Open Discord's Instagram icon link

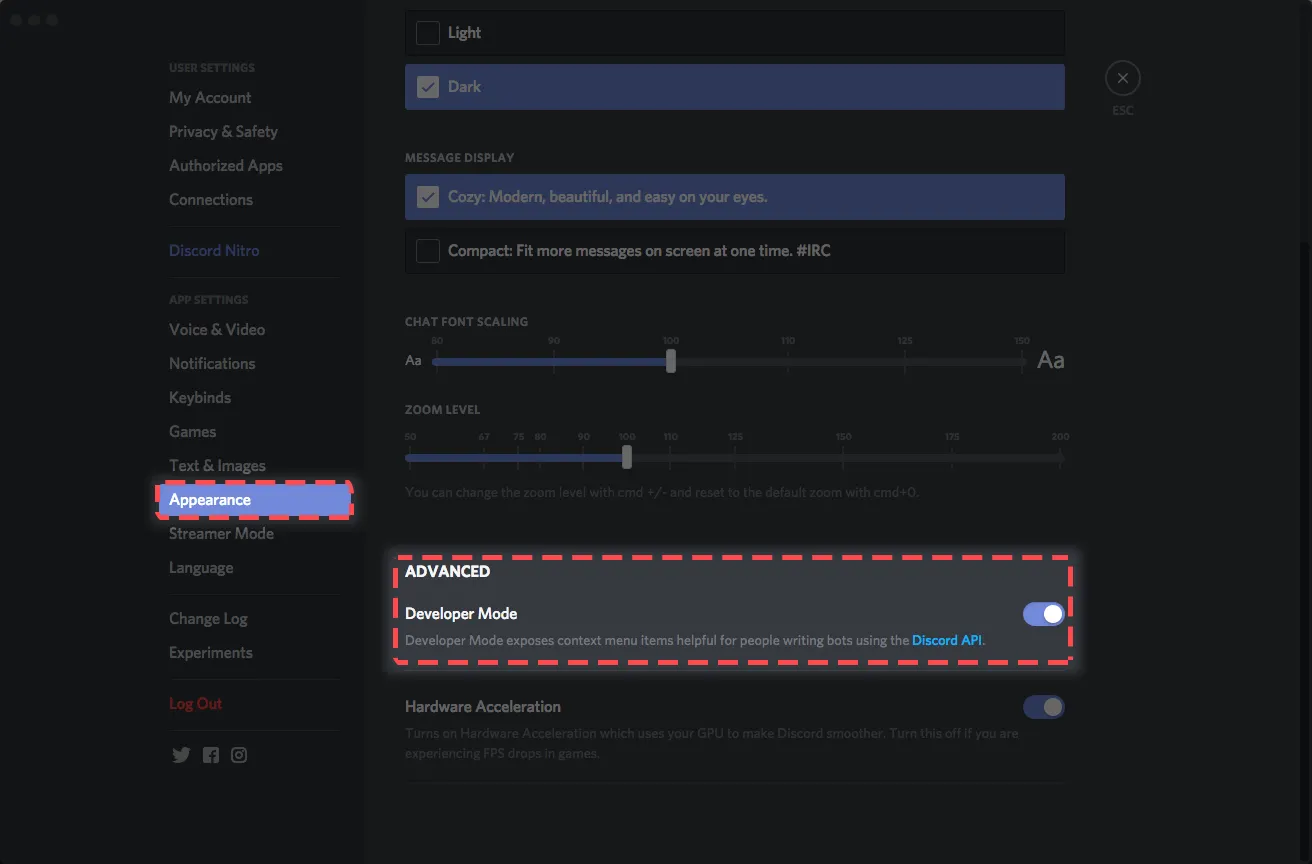point(239,755)
